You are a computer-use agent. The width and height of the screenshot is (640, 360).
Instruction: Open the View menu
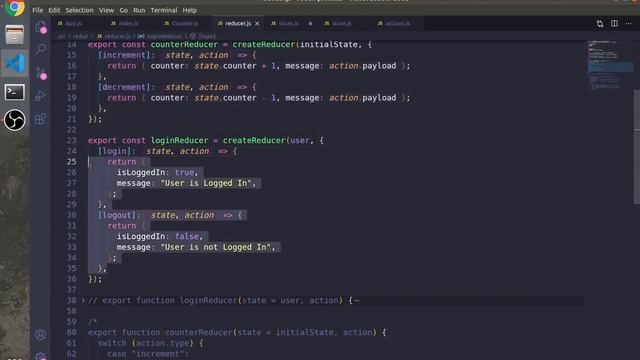tap(107, 10)
